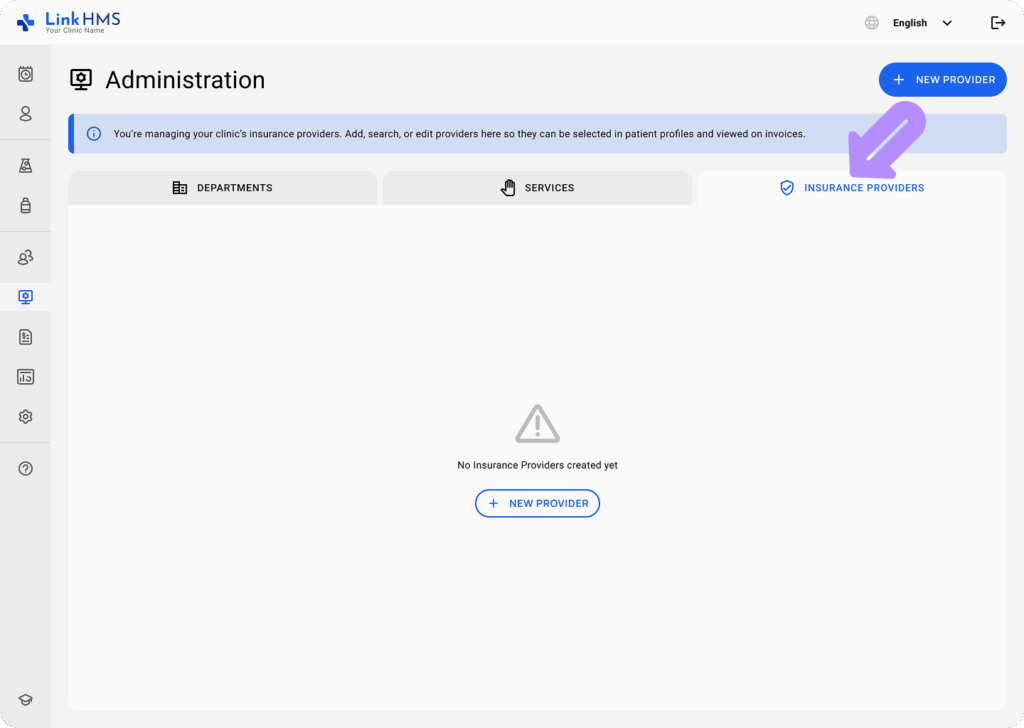Viewport: 1024px width, 728px height.
Task: Open the settings gear icon
Action: (x=26, y=417)
